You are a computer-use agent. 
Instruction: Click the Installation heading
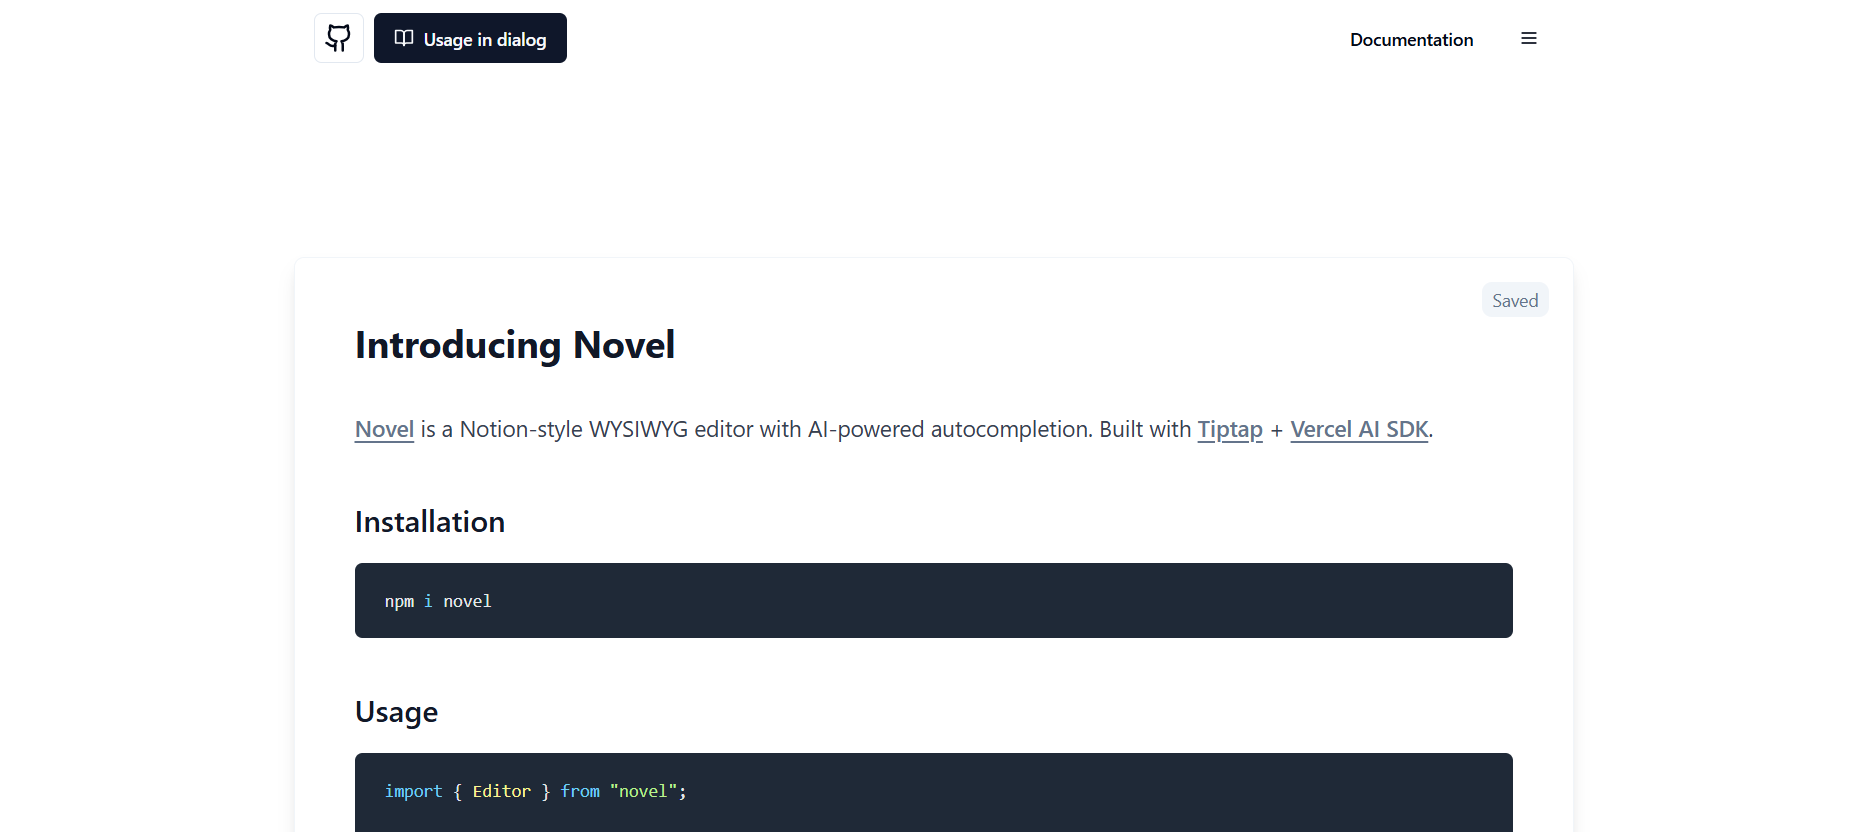point(430,522)
